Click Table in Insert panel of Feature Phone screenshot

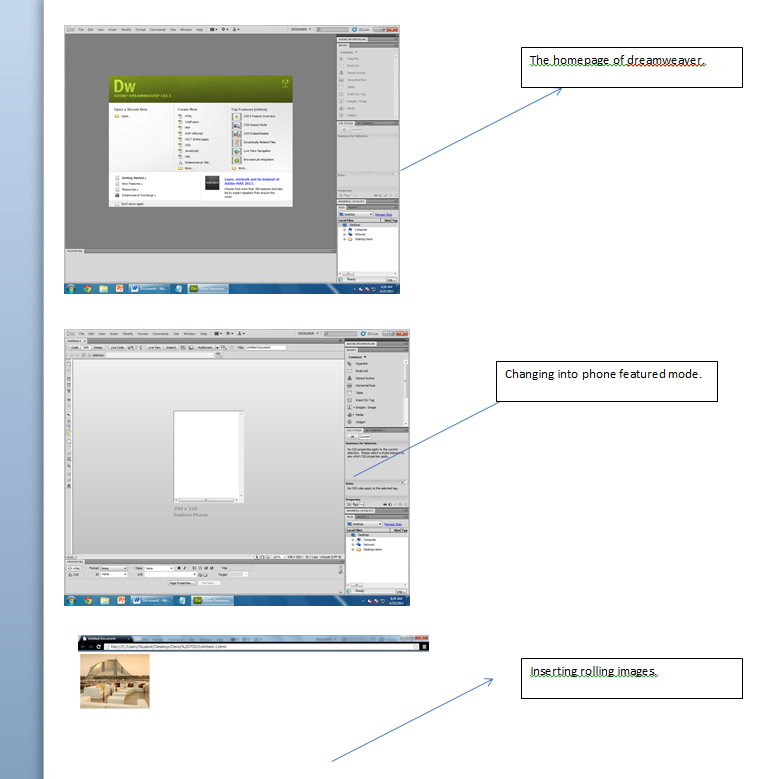pyautogui.click(x=355, y=393)
